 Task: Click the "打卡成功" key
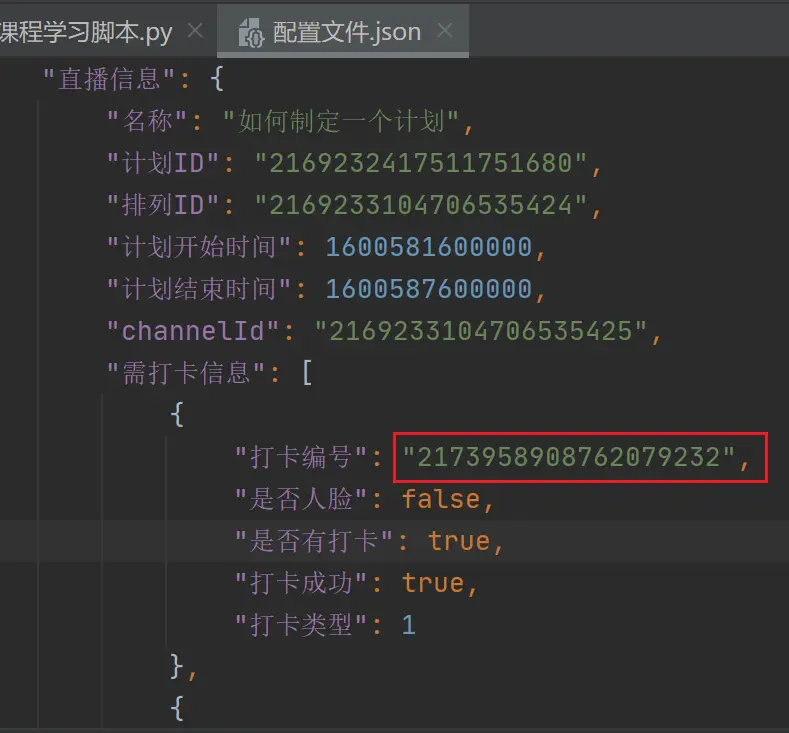(x=301, y=583)
